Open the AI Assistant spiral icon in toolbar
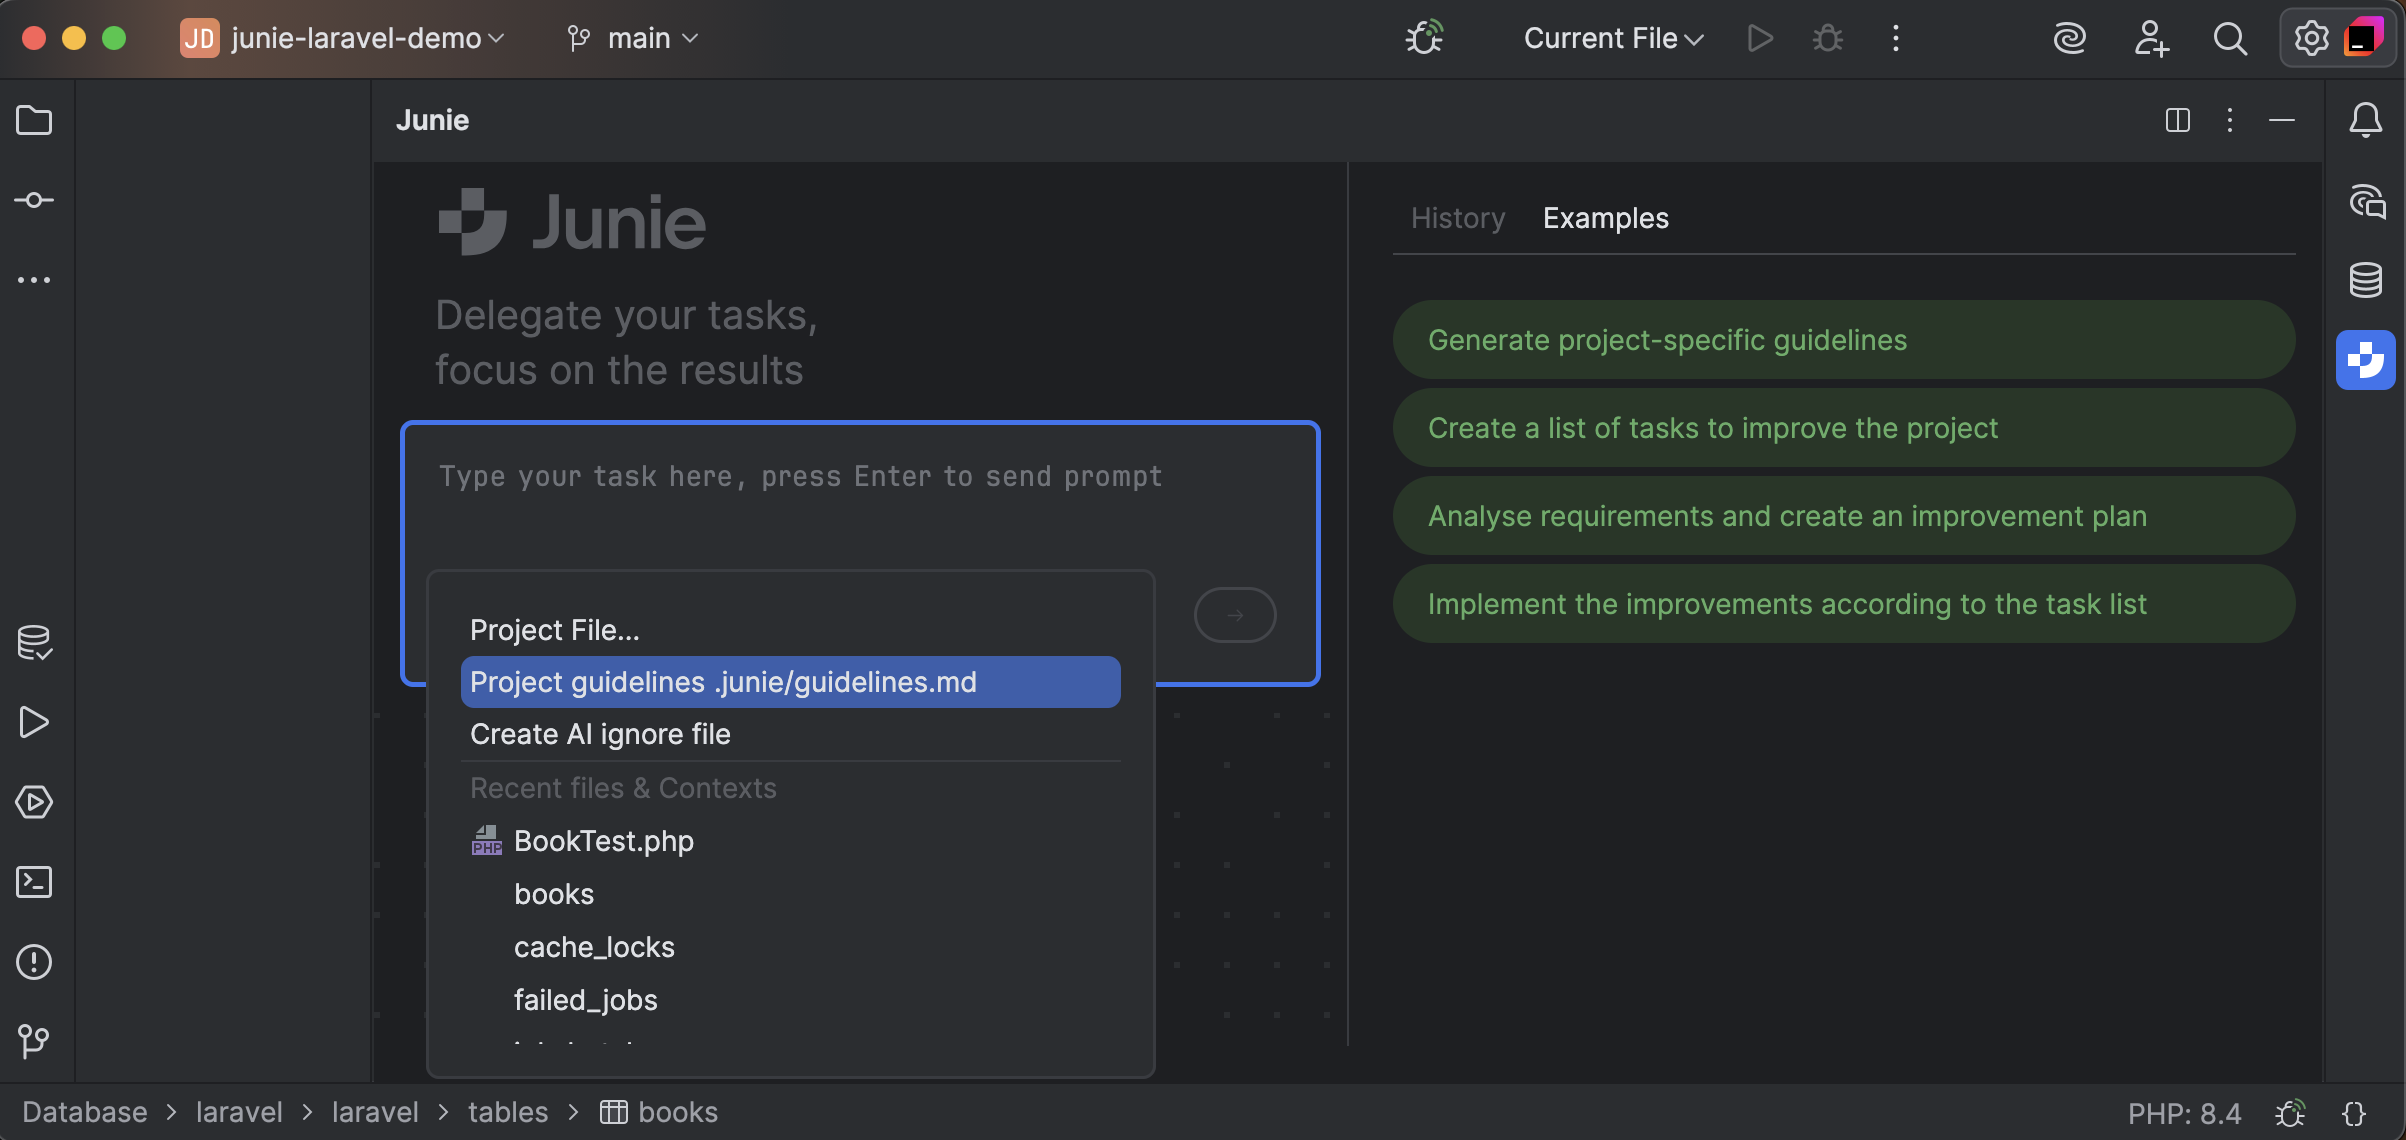 2069,38
